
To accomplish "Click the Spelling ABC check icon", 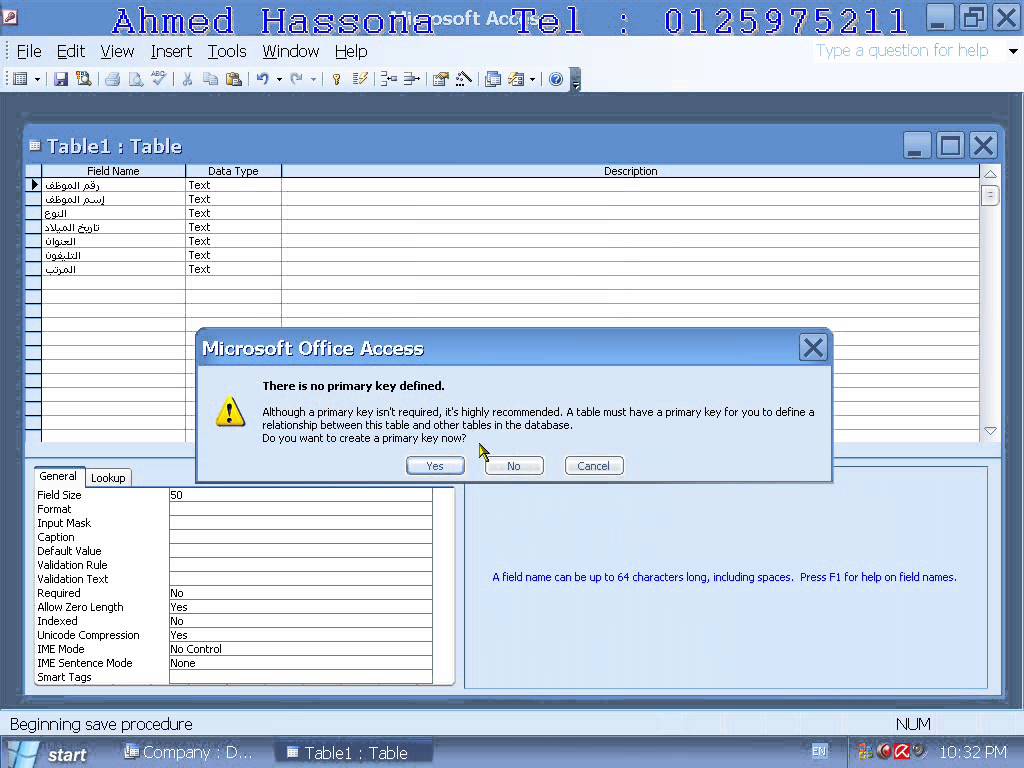I will click(x=159, y=79).
